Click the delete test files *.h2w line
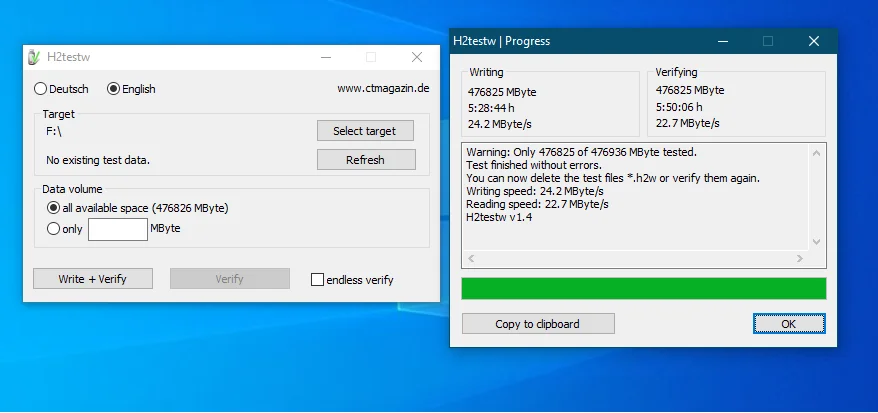The width and height of the screenshot is (878, 413). tap(613, 179)
